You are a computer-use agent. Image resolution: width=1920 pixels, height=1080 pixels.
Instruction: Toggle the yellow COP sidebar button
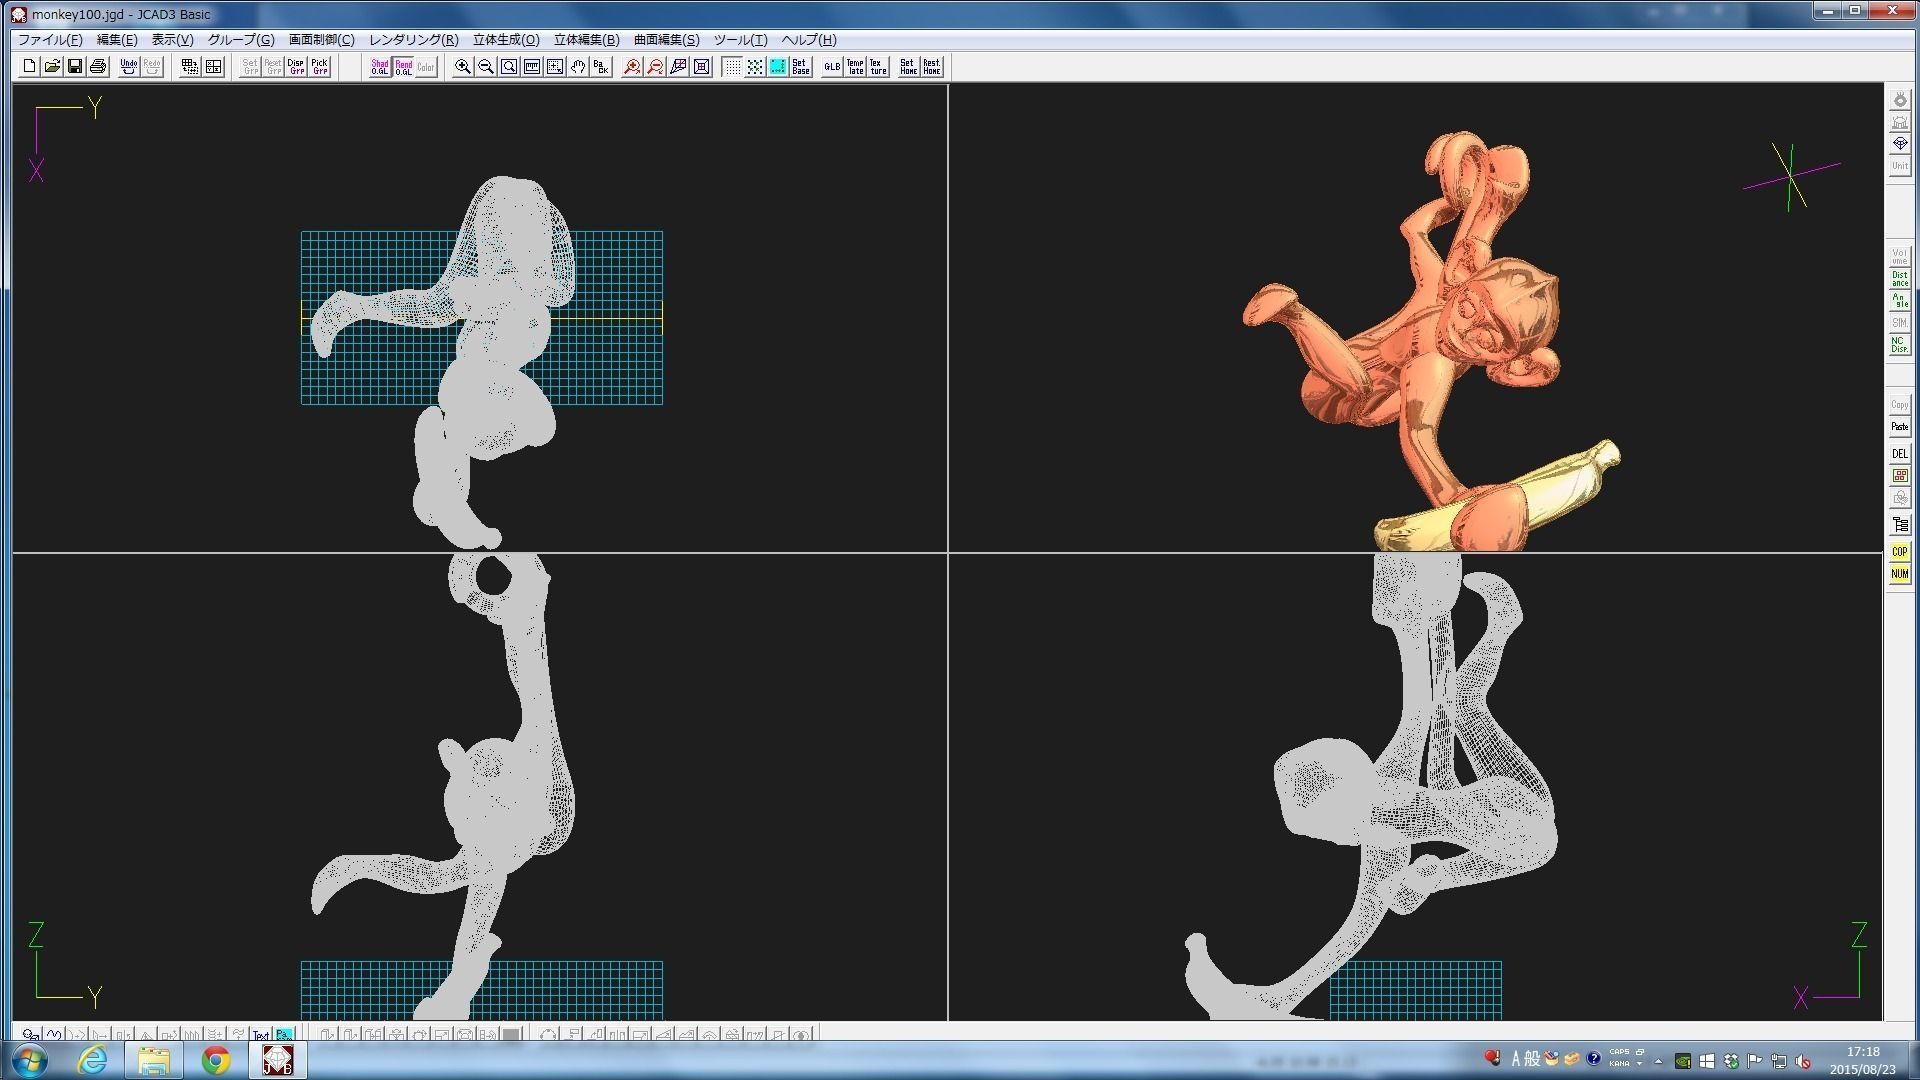[x=1899, y=552]
